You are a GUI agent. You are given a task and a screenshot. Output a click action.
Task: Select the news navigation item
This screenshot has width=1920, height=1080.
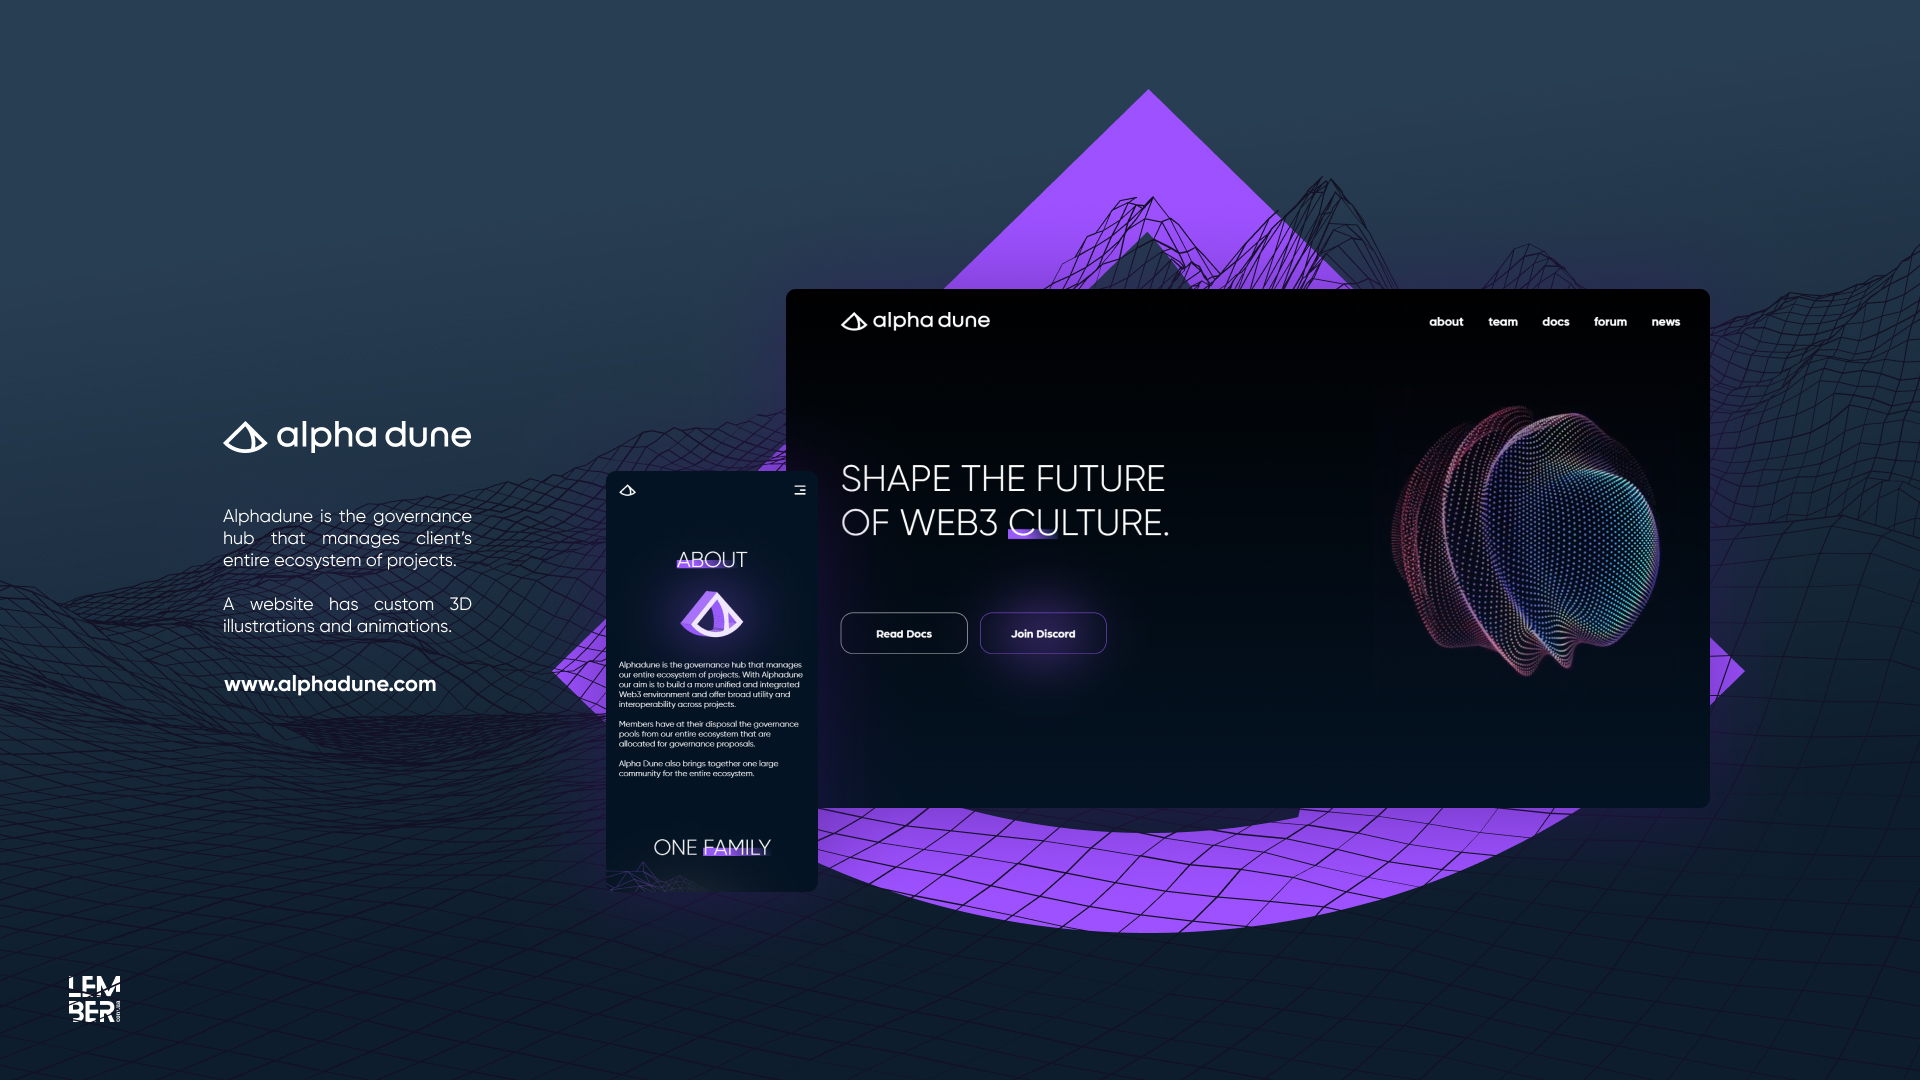coord(1665,322)
